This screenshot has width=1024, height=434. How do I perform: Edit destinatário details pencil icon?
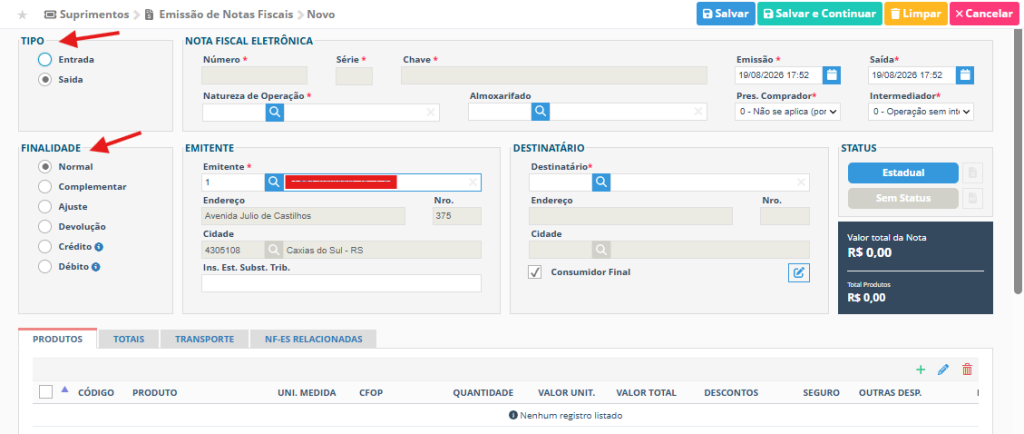[x=799, y=273]
